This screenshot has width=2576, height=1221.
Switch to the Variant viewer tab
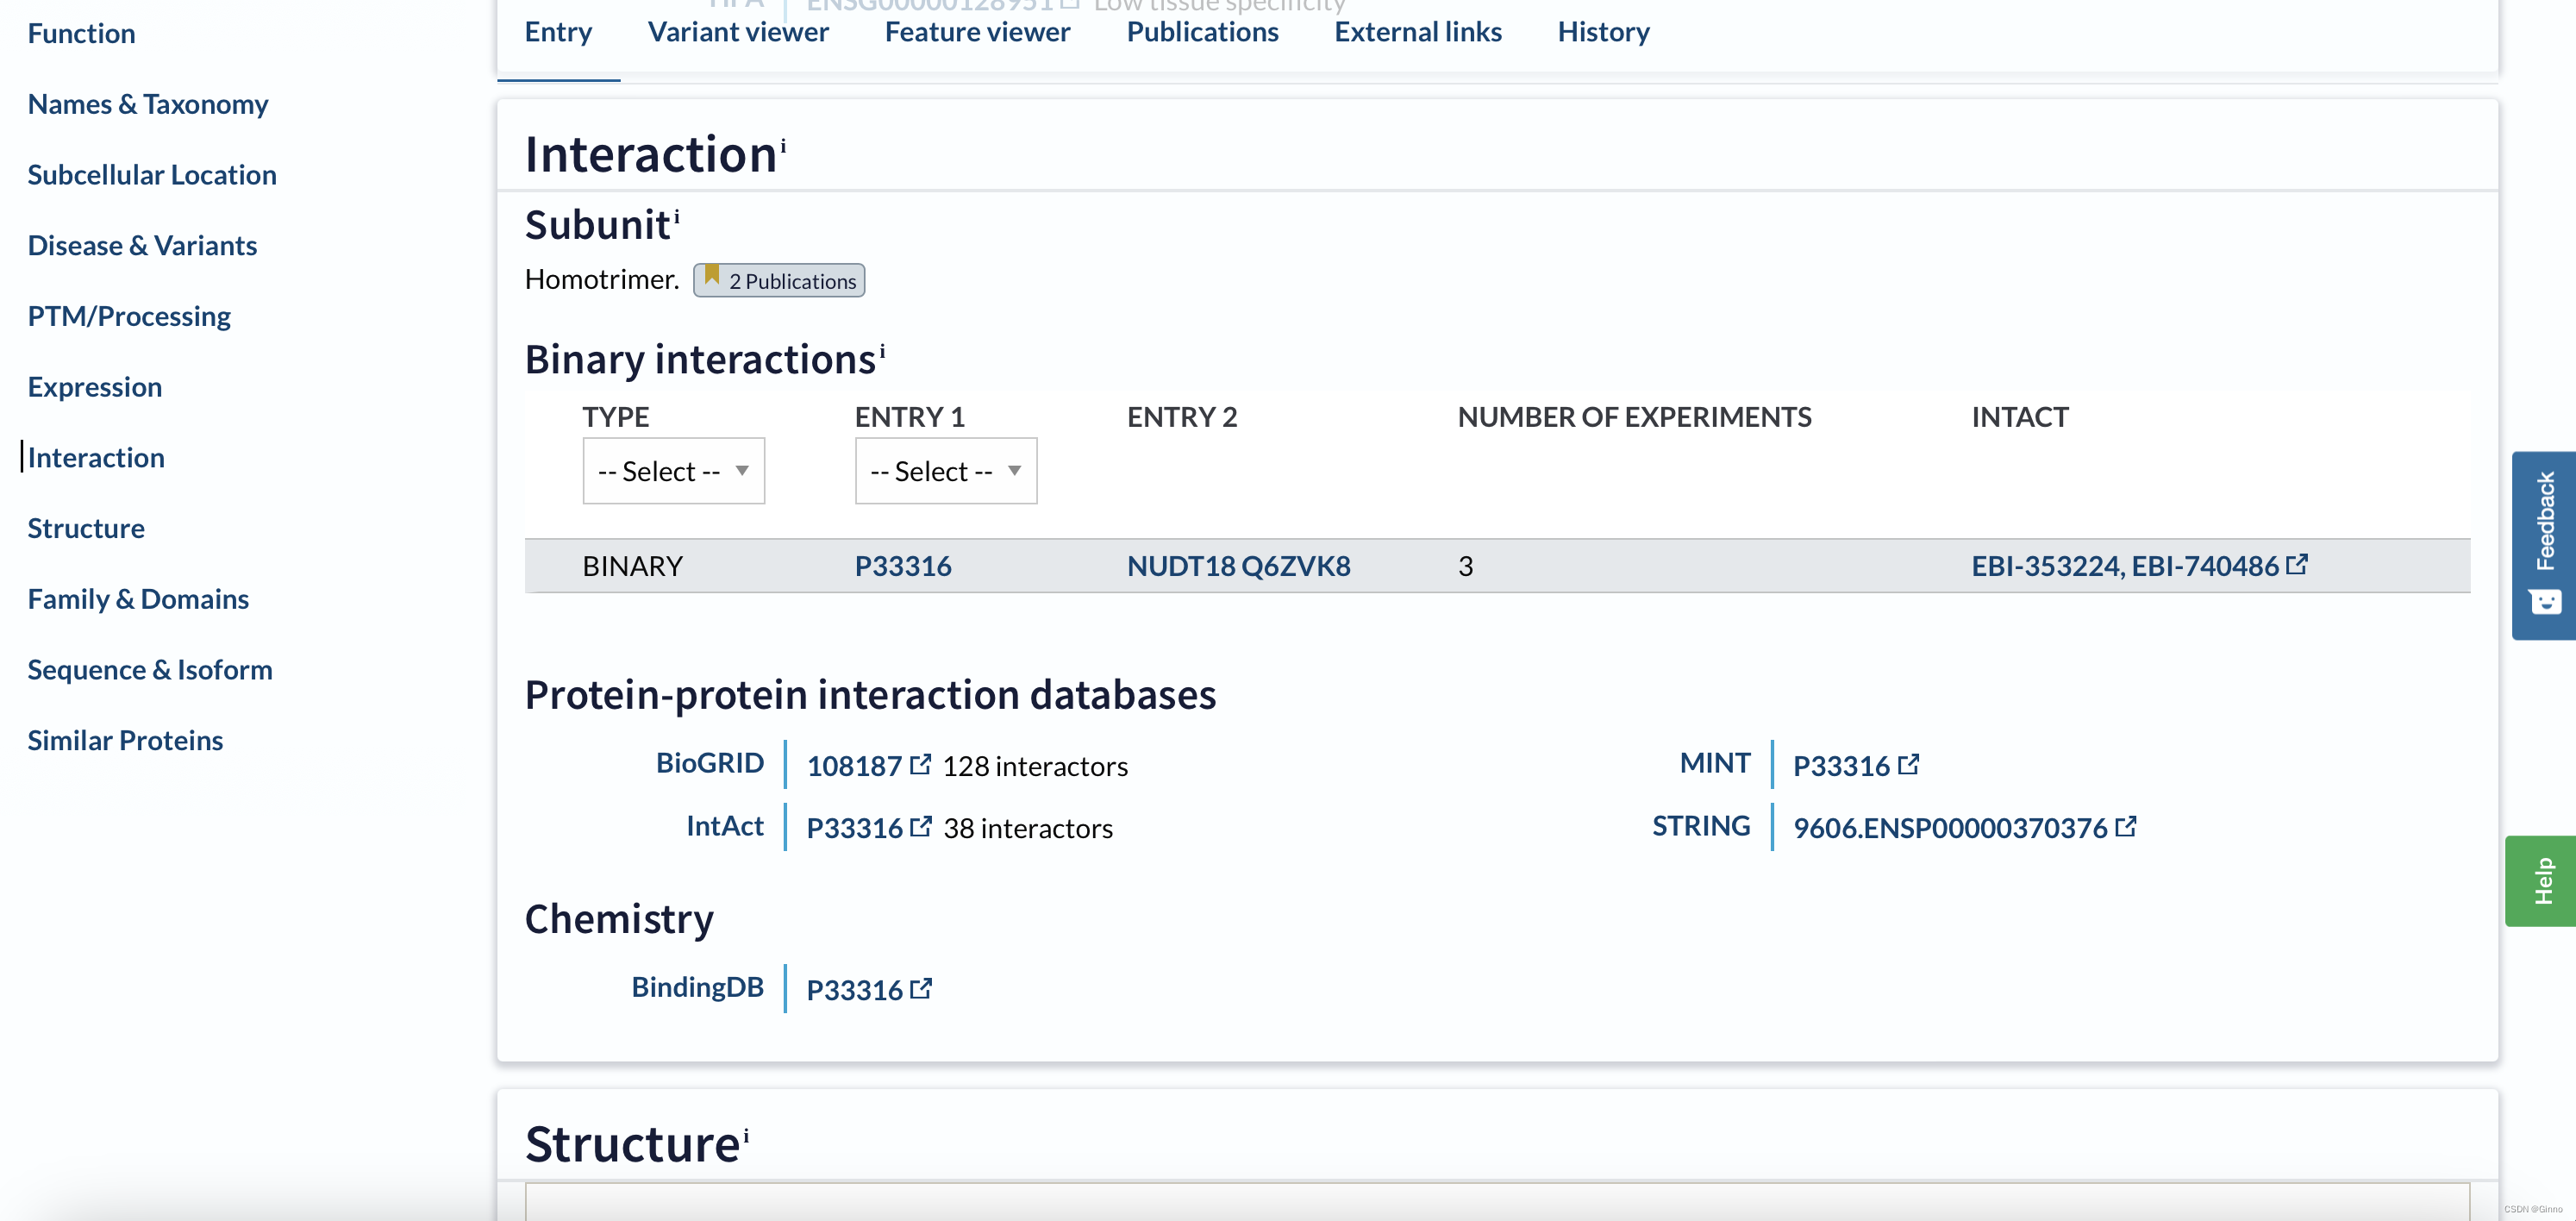coord(738,32)
